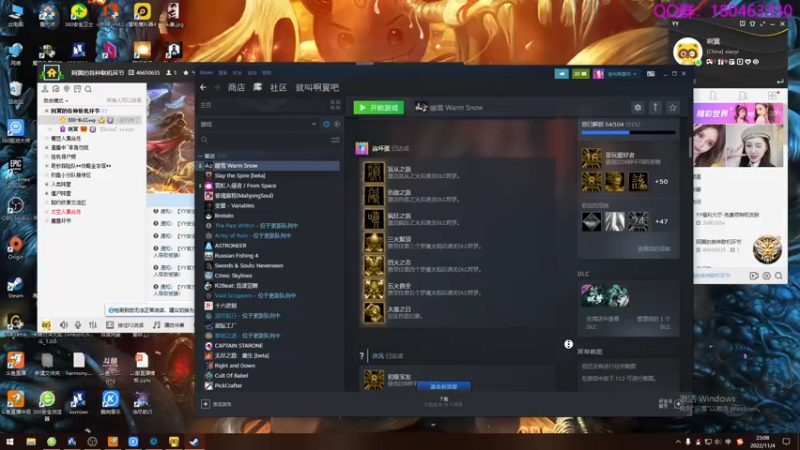Image resolution: width=800 pixels, height=450 pixels.
Task: Show the +50 more unlocked achievements
Action: coord(662,182)
